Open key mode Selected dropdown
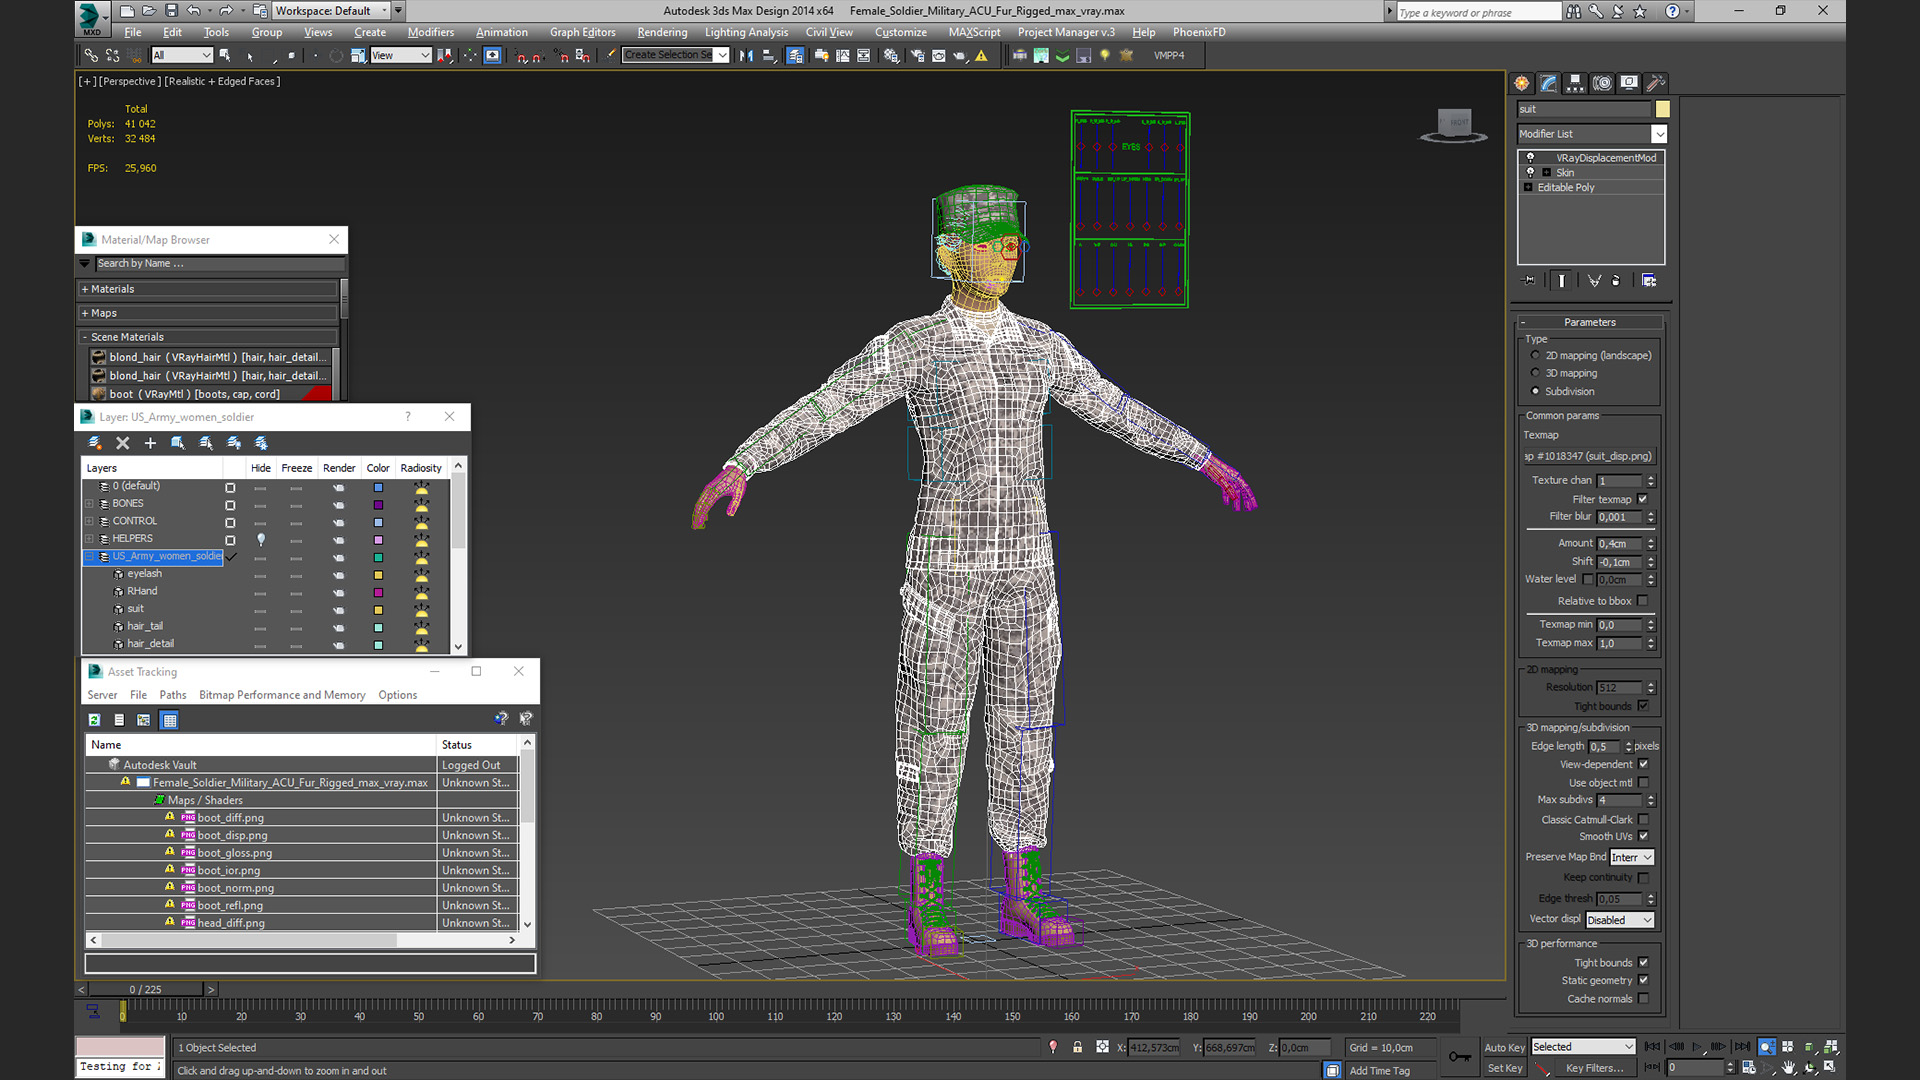The image size is (1920, 1080). click(x=1583, y=1047)
